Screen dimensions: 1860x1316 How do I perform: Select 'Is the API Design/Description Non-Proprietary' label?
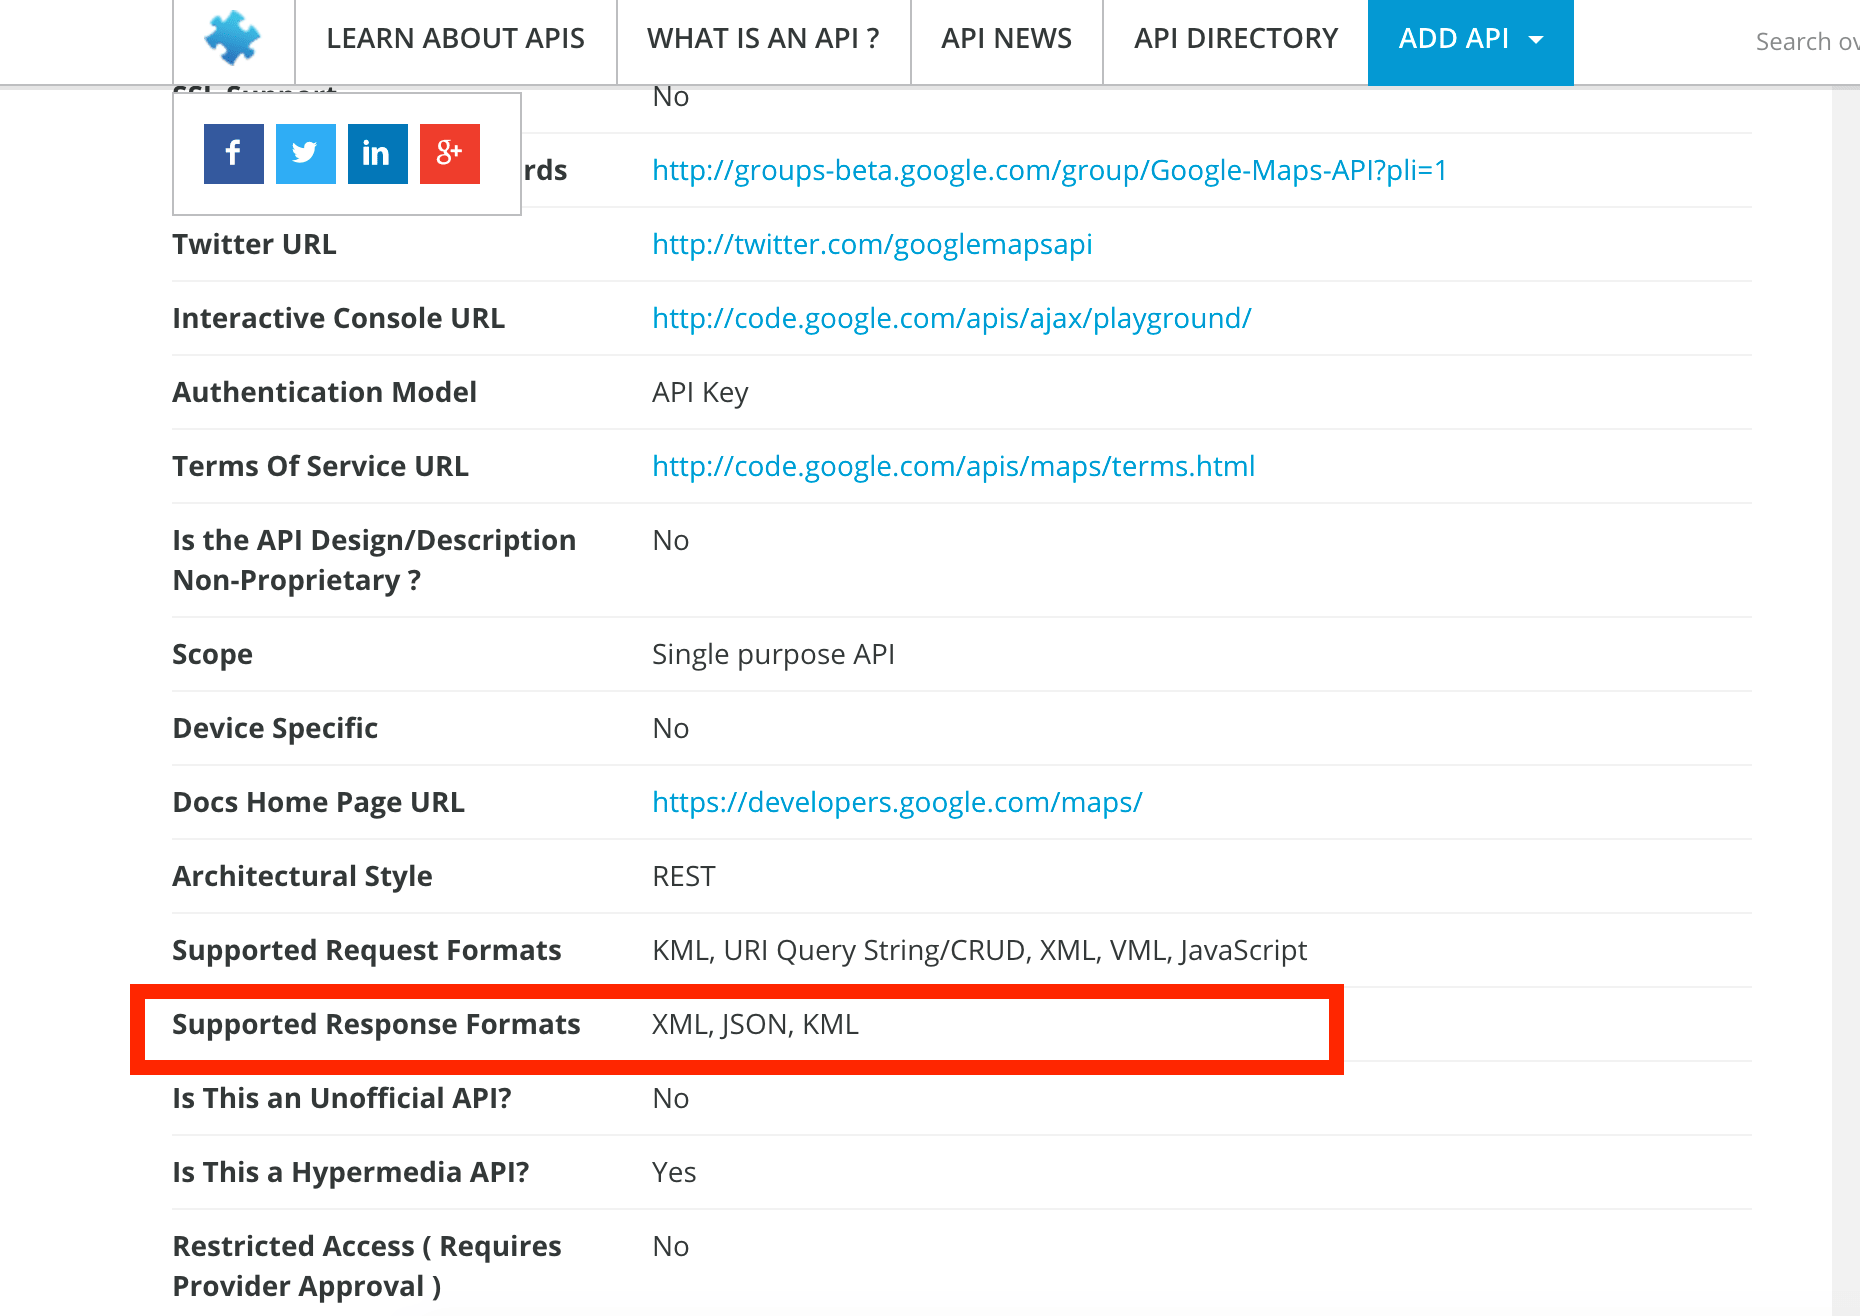click(374, 560)
